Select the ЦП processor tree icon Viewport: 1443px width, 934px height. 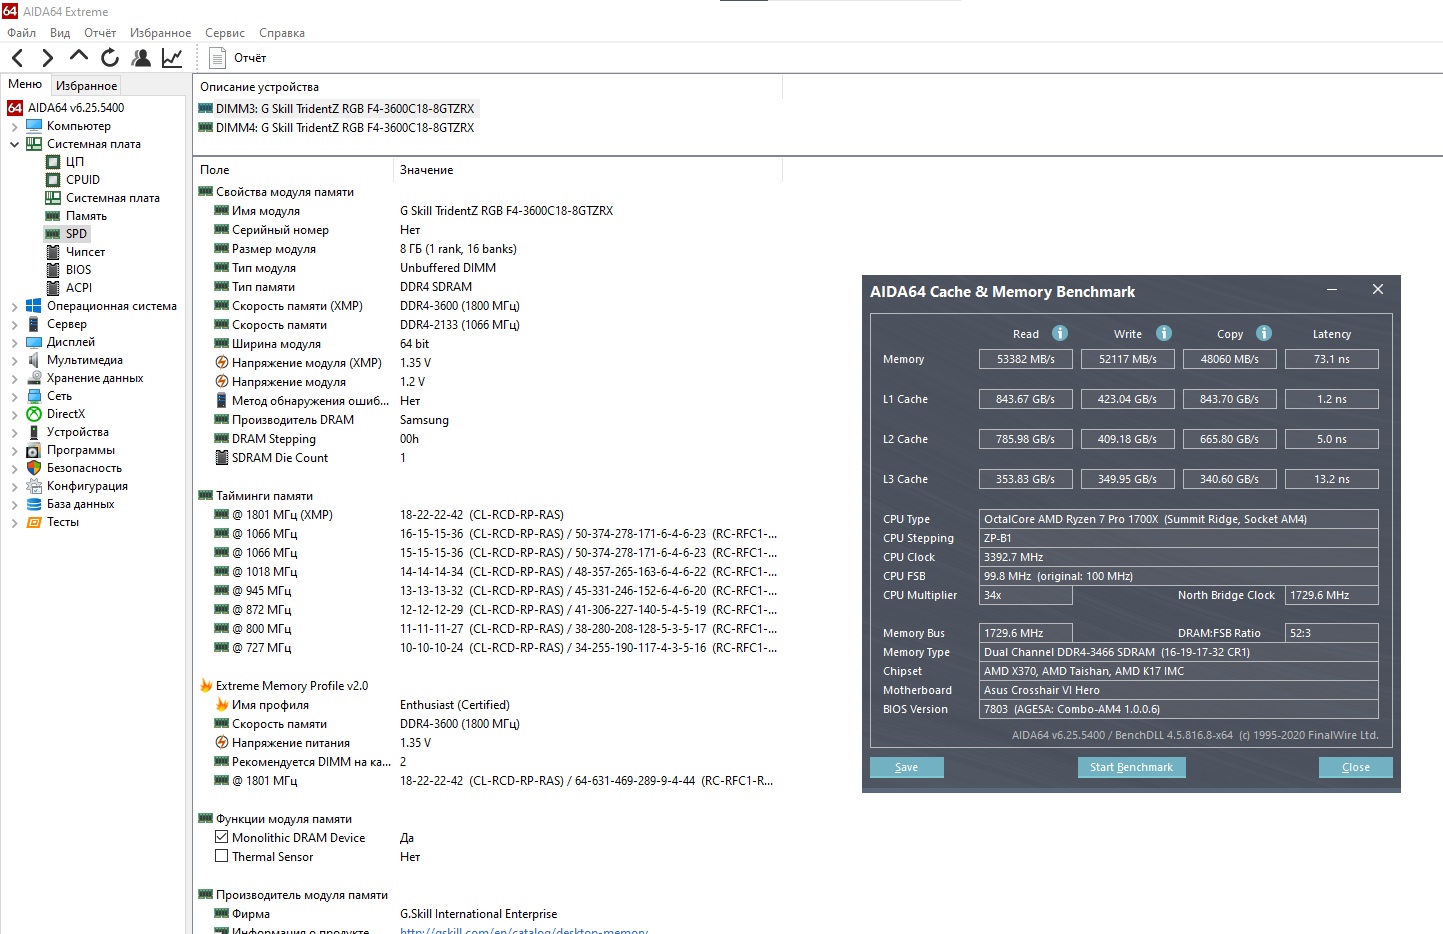coord(53,162)
